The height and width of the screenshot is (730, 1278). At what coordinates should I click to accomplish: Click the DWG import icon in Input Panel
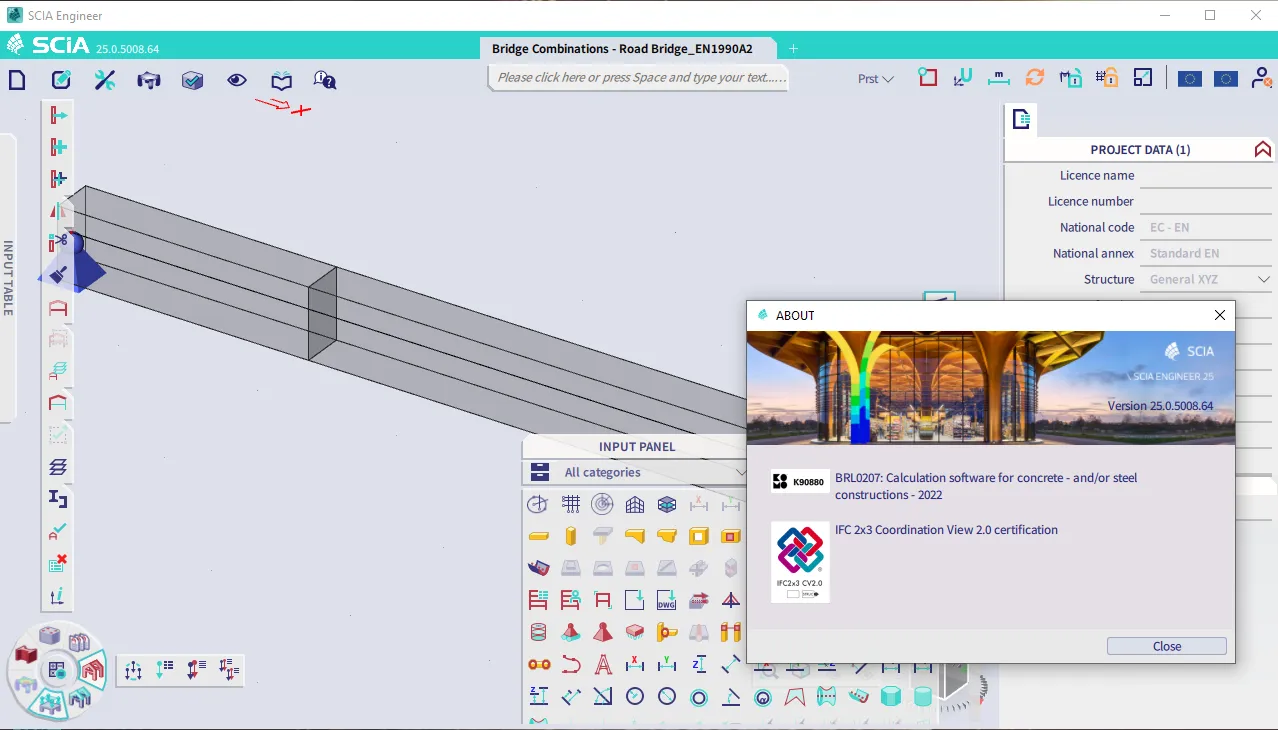coord(667,600)
